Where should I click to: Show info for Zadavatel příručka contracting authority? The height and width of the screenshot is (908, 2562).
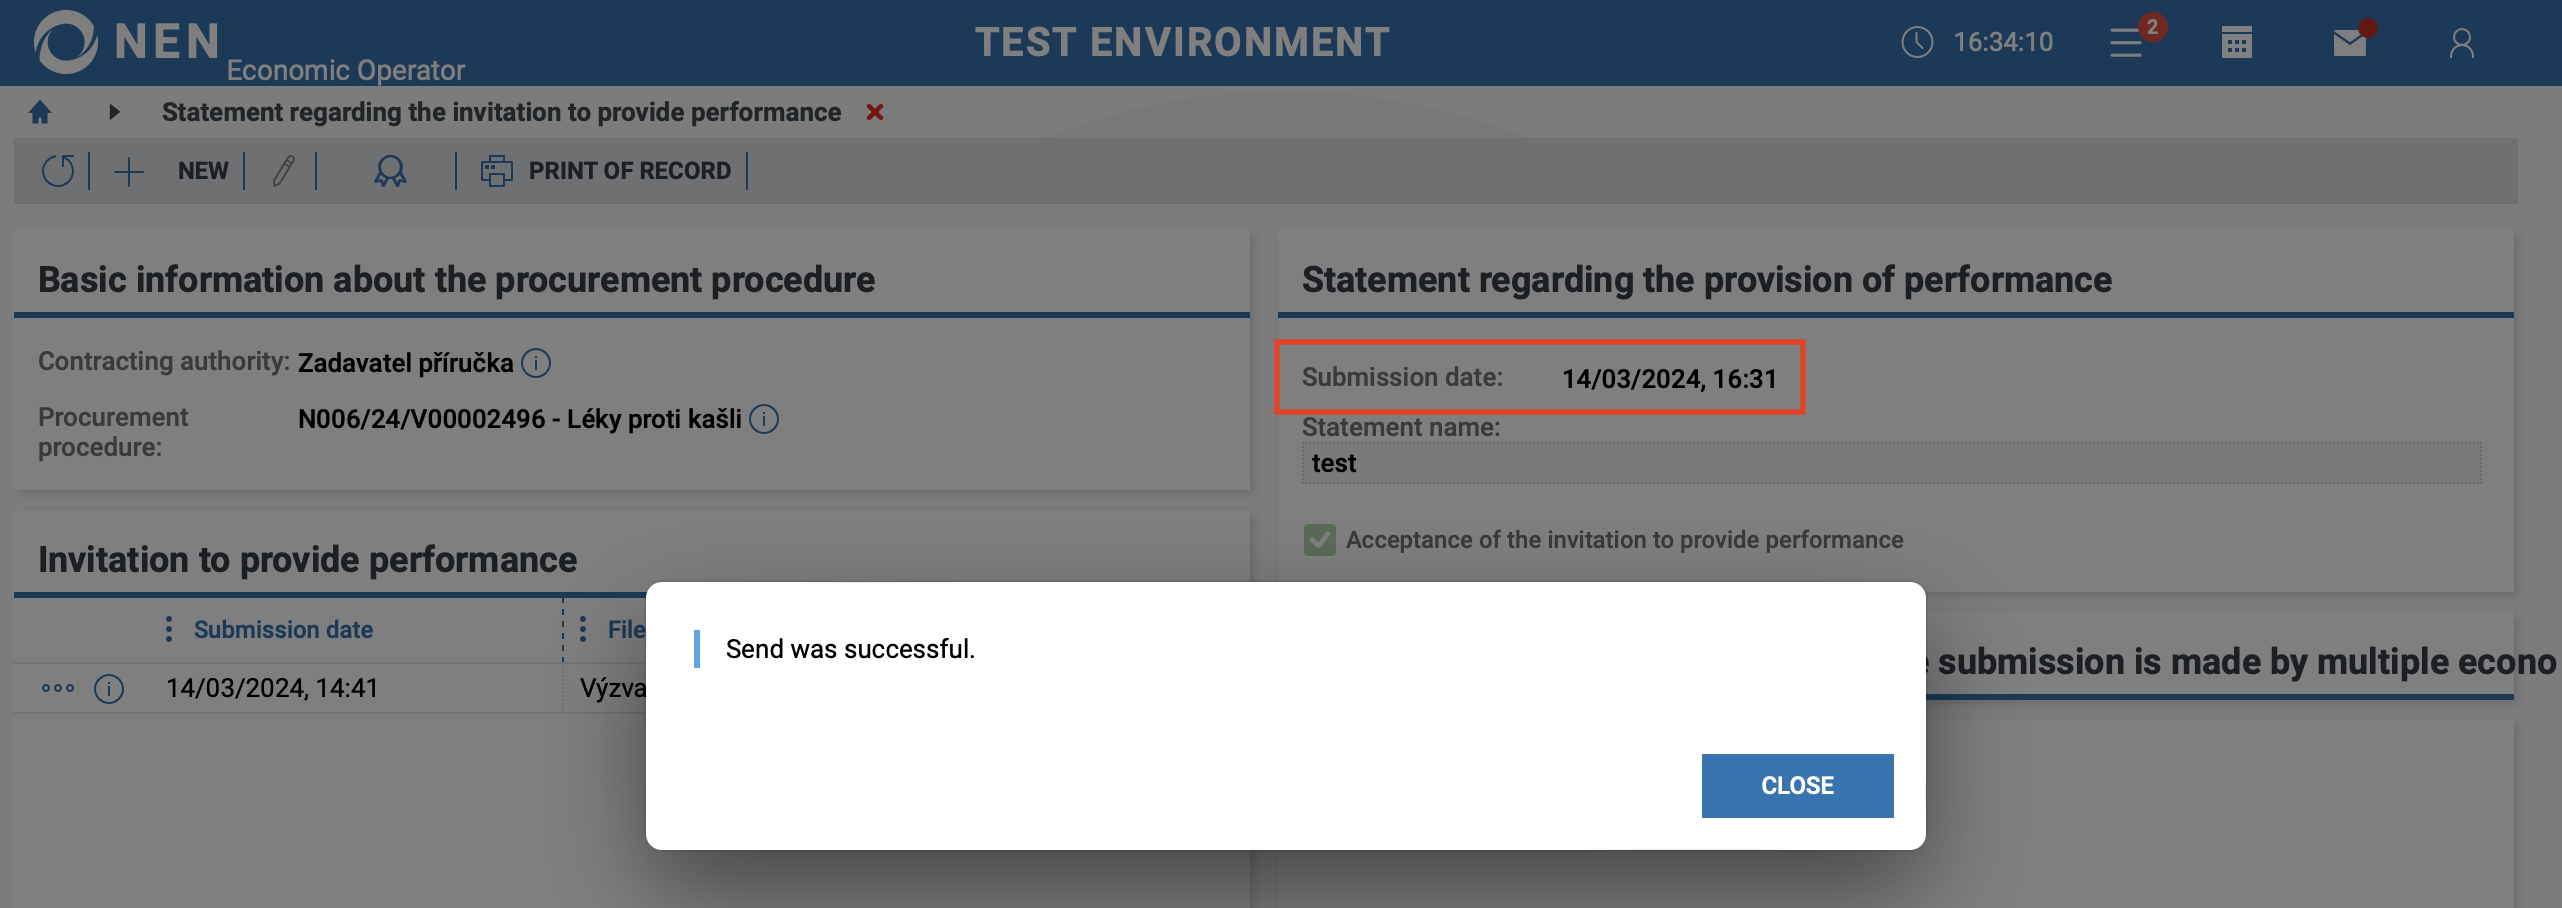tap(537, 363)
